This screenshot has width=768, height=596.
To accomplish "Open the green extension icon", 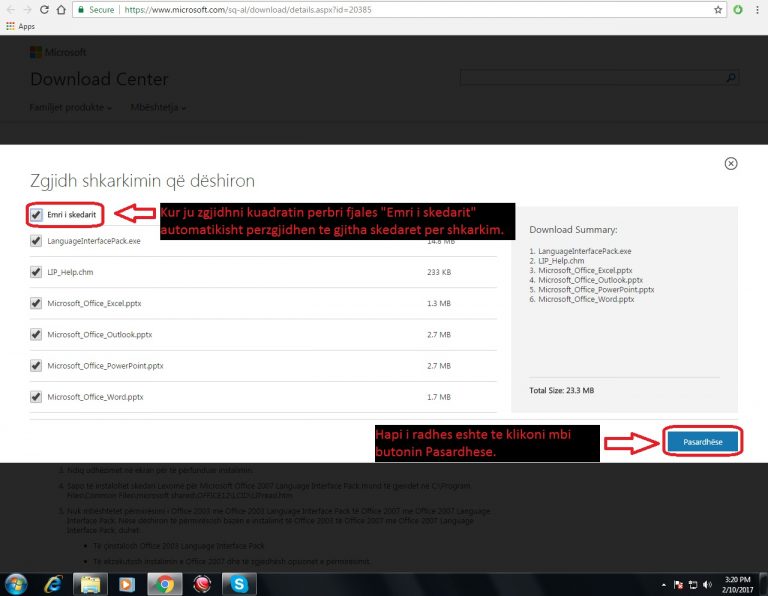I will point(738,9).
